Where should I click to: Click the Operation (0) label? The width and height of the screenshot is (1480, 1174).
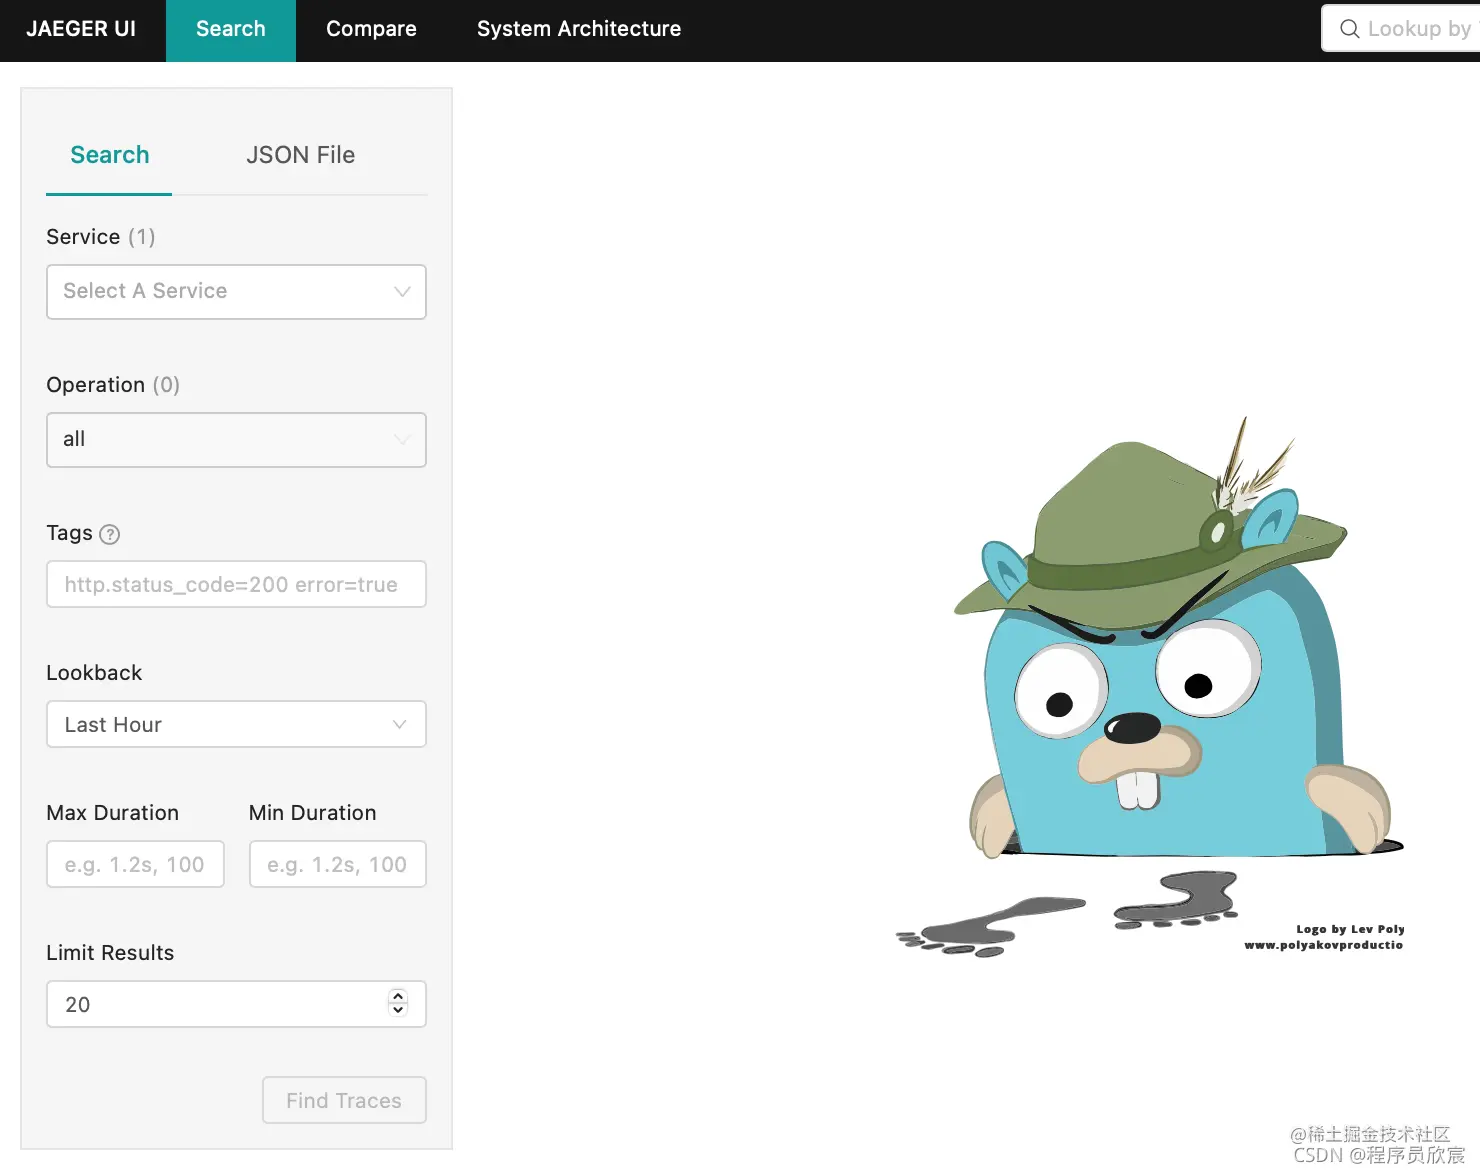pyautogui.click(x=113, y=385)
